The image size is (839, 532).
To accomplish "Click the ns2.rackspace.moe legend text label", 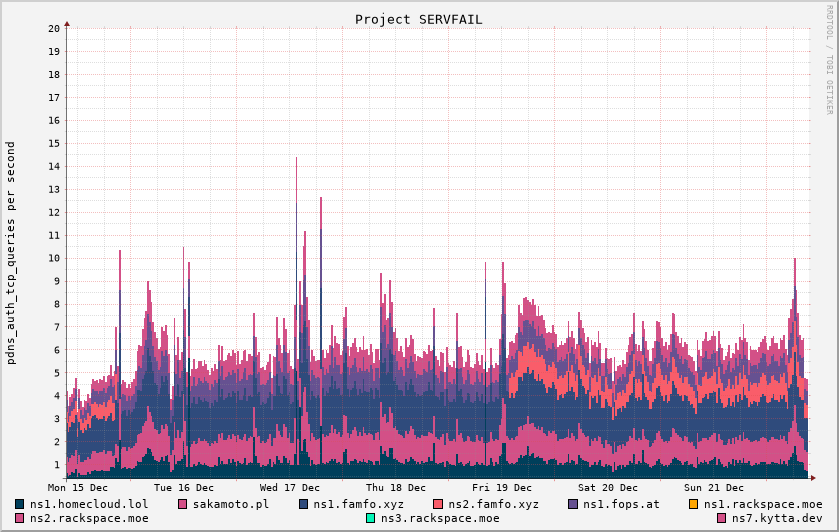I will pos(89,518).
